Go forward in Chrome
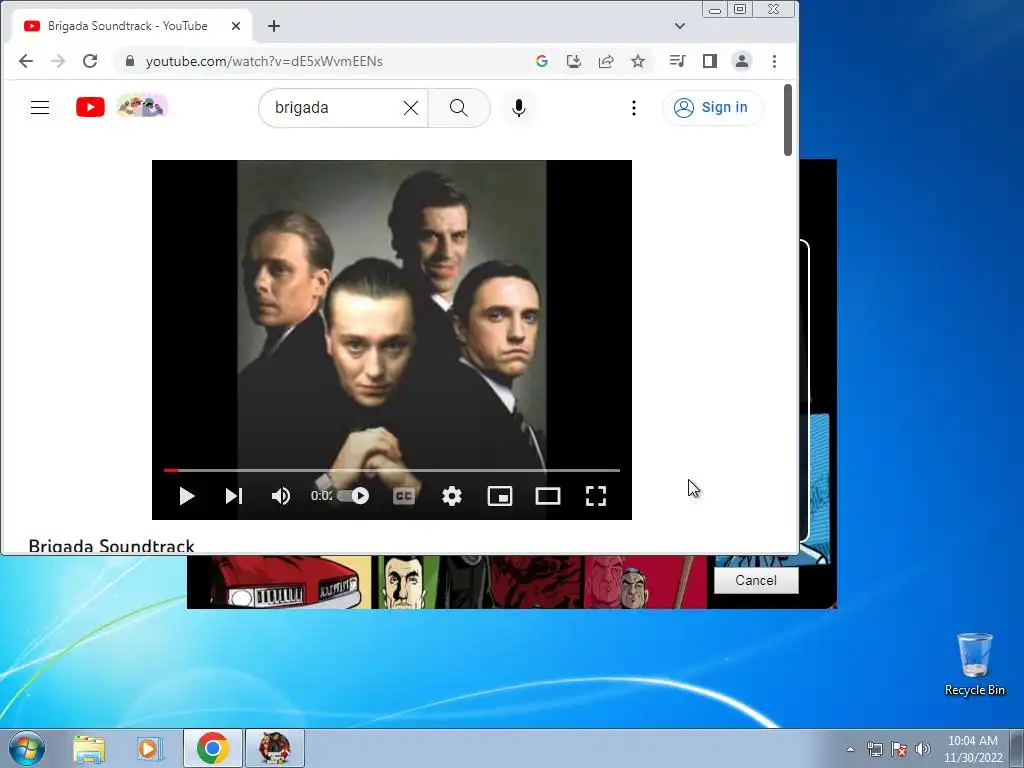This screenshot has width=1024, height=768. point(58,61)
